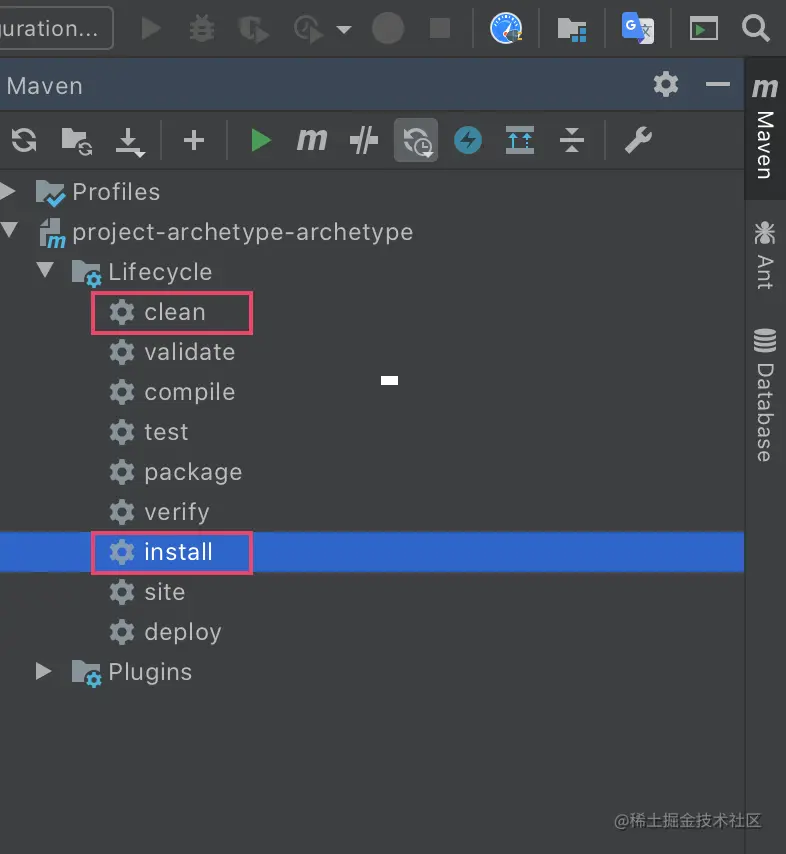Toggle skip tests mode lightning icon
786x854 pixels.
pos(468,141)
